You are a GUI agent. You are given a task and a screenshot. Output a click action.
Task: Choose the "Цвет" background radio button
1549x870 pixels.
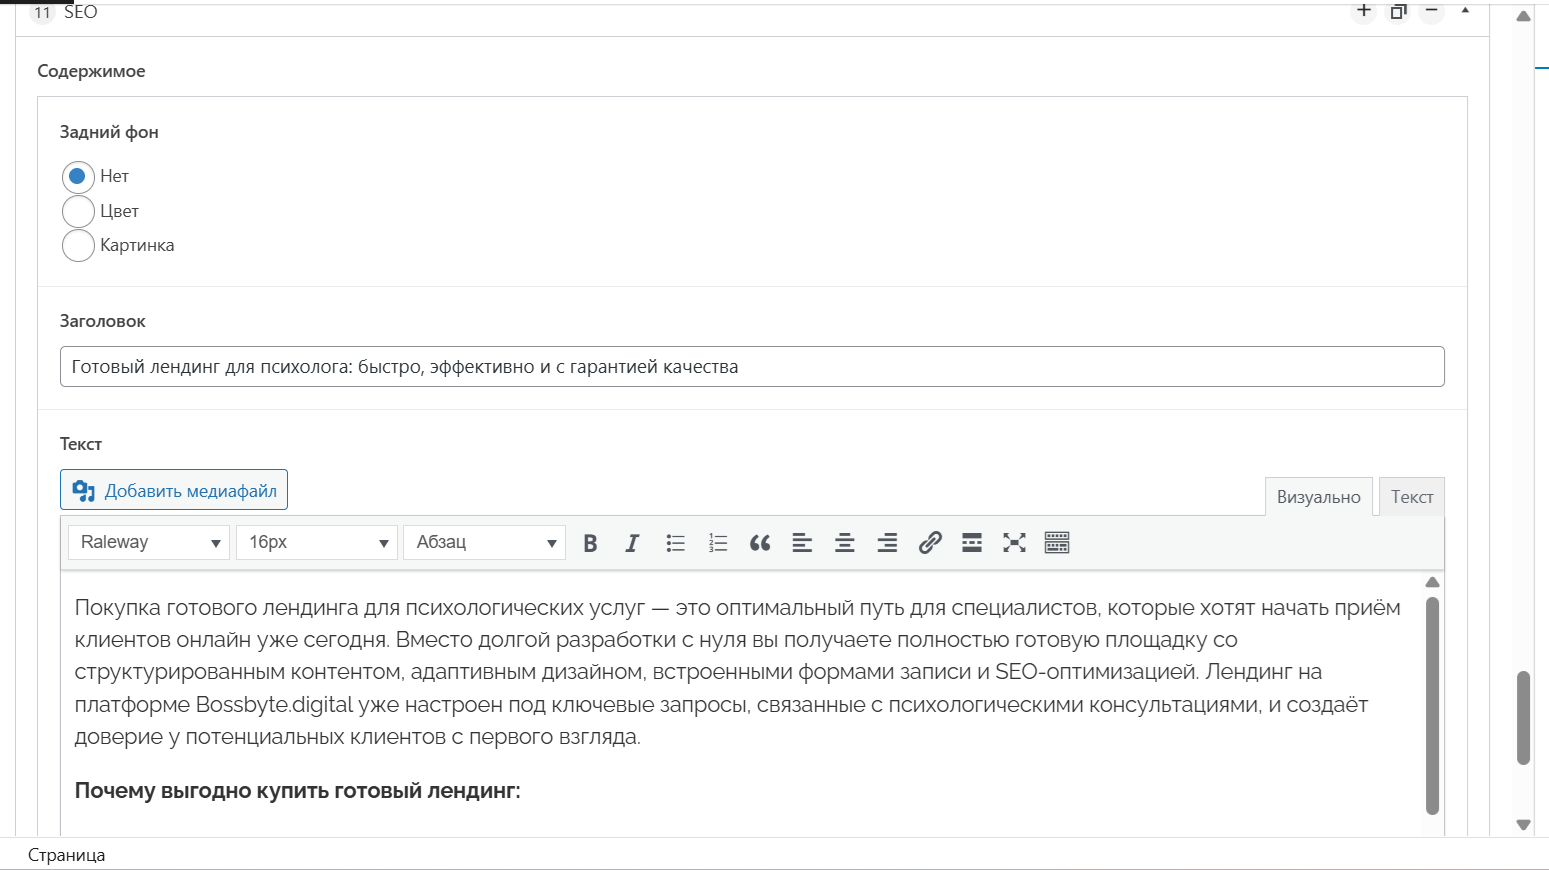[78, 211]
